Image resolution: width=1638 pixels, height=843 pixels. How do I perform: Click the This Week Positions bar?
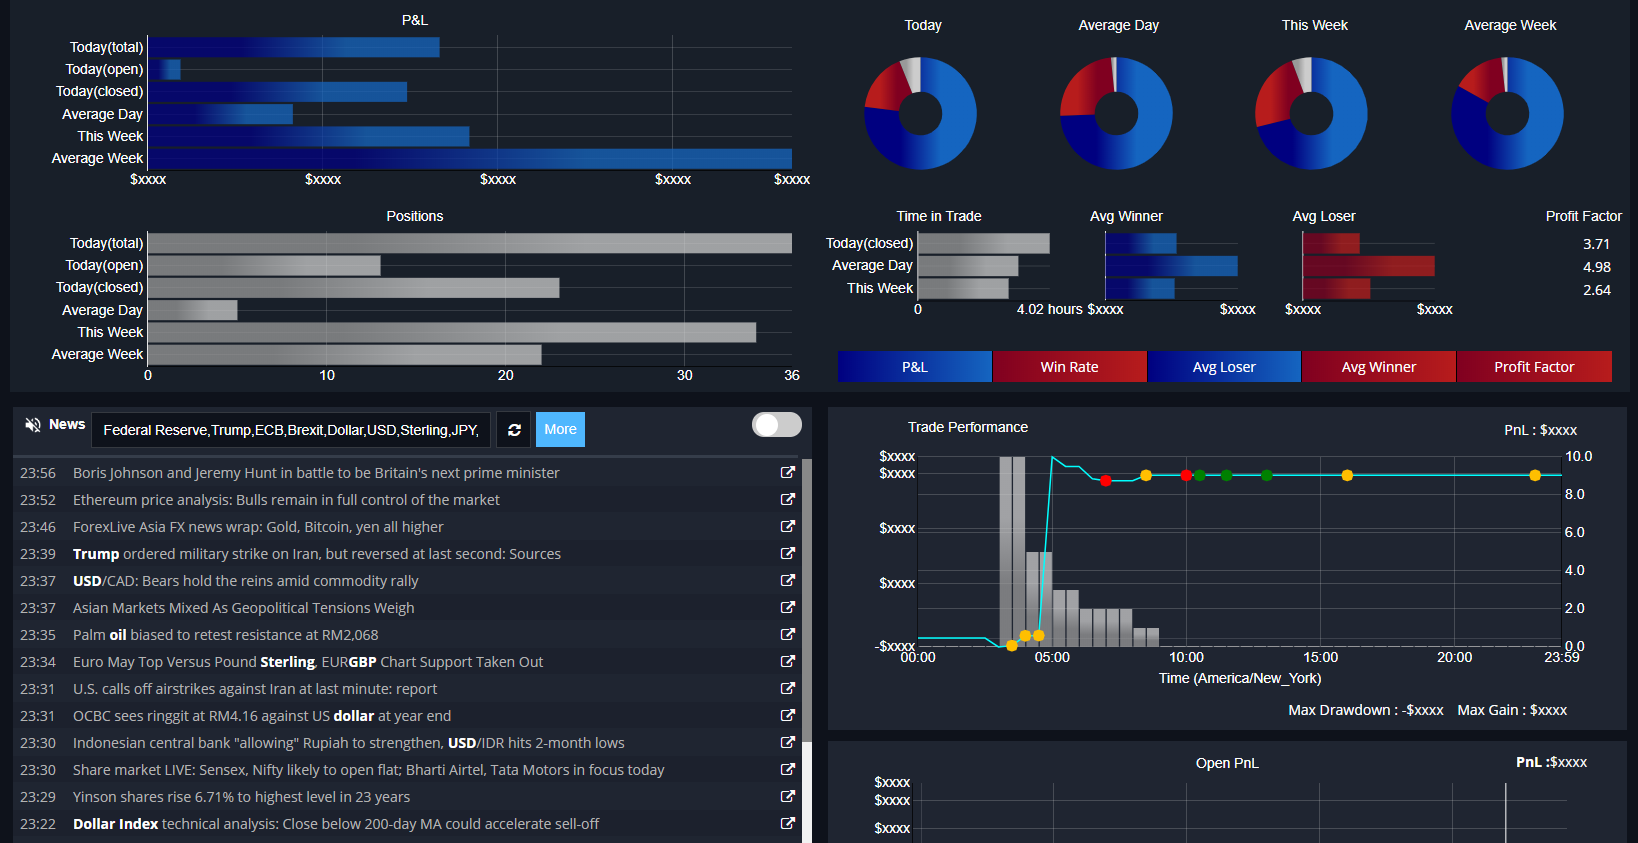[452, 332]
